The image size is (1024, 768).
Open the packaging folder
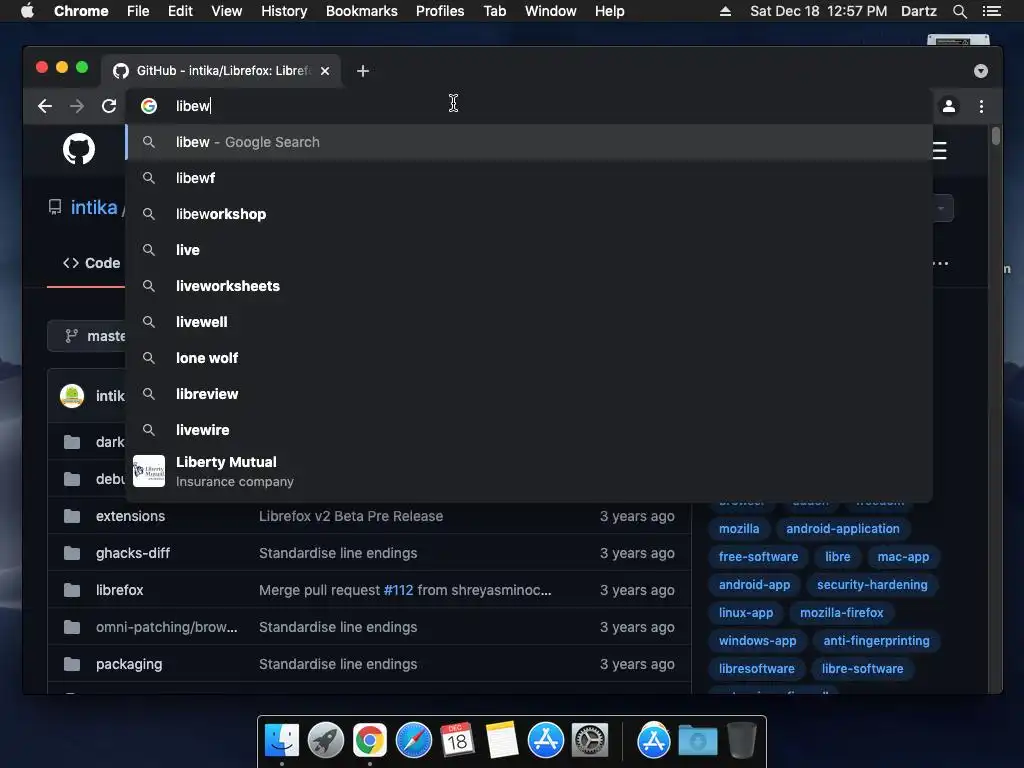129,664
